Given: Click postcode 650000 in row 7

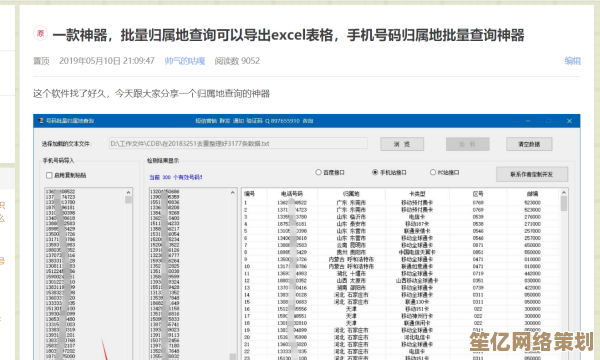Looking at the screenshot, I should pos(532,245).
